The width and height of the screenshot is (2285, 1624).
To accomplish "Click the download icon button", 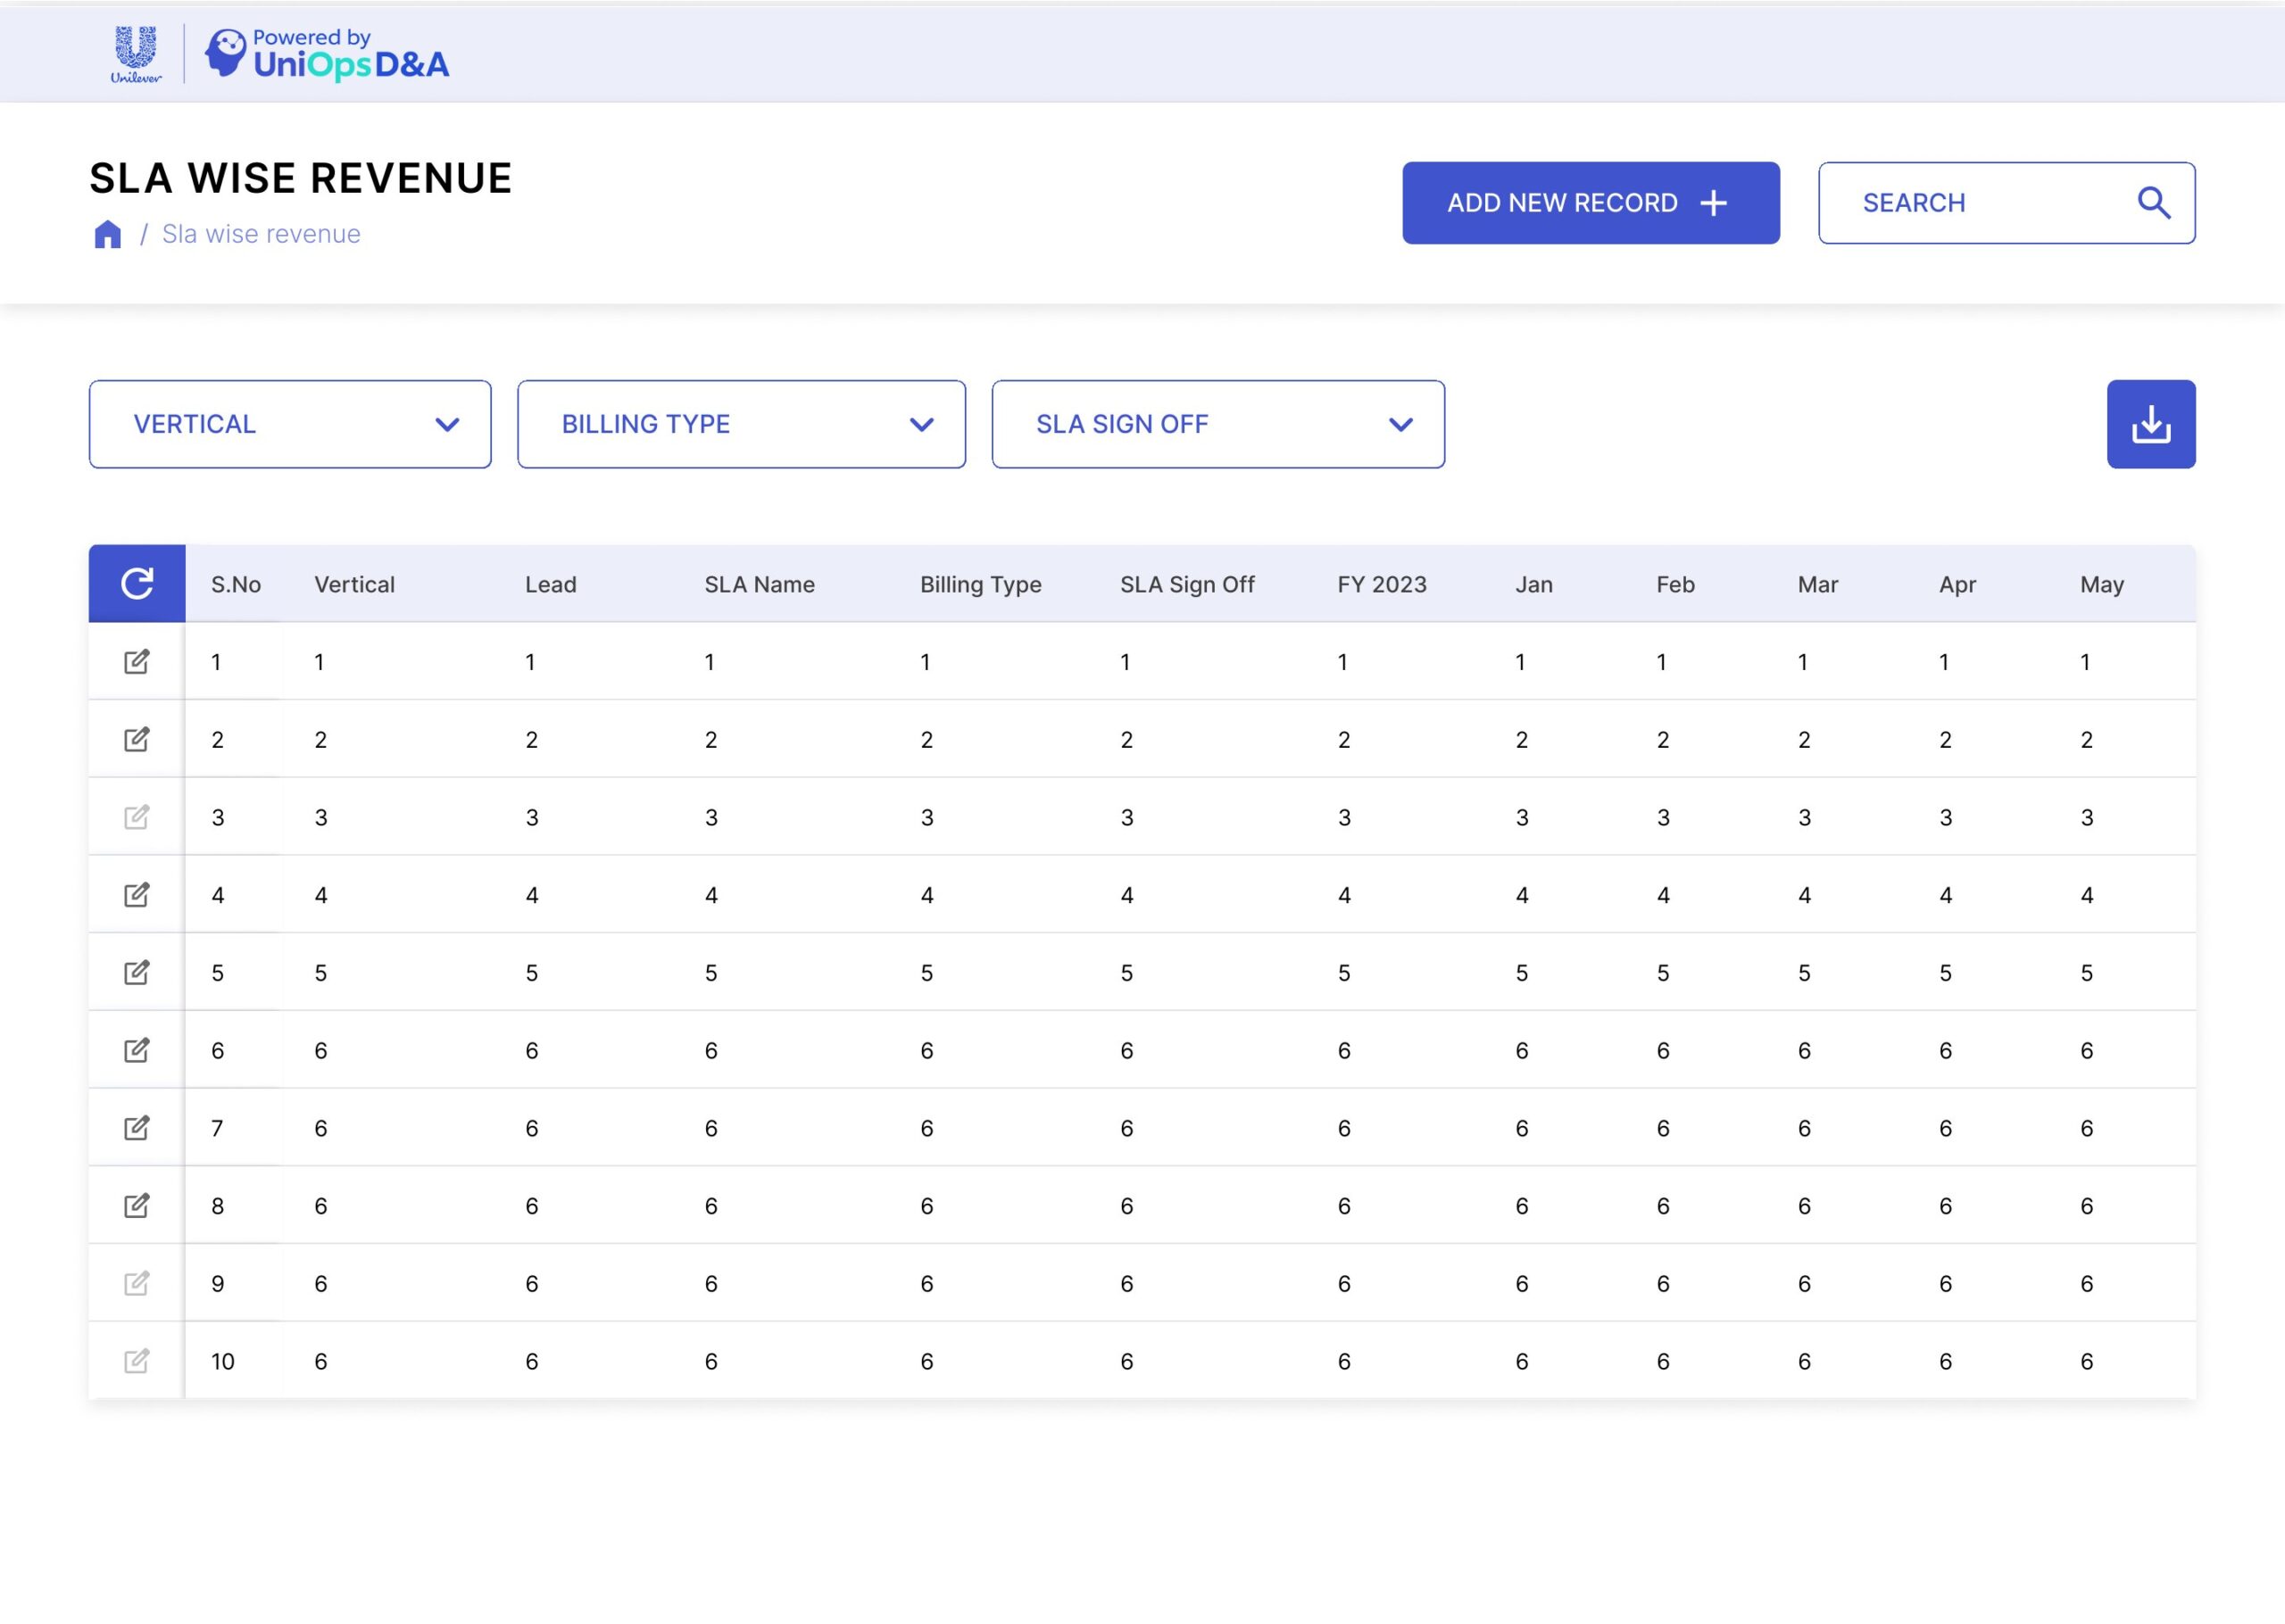I will click(x=2150, y=424).
